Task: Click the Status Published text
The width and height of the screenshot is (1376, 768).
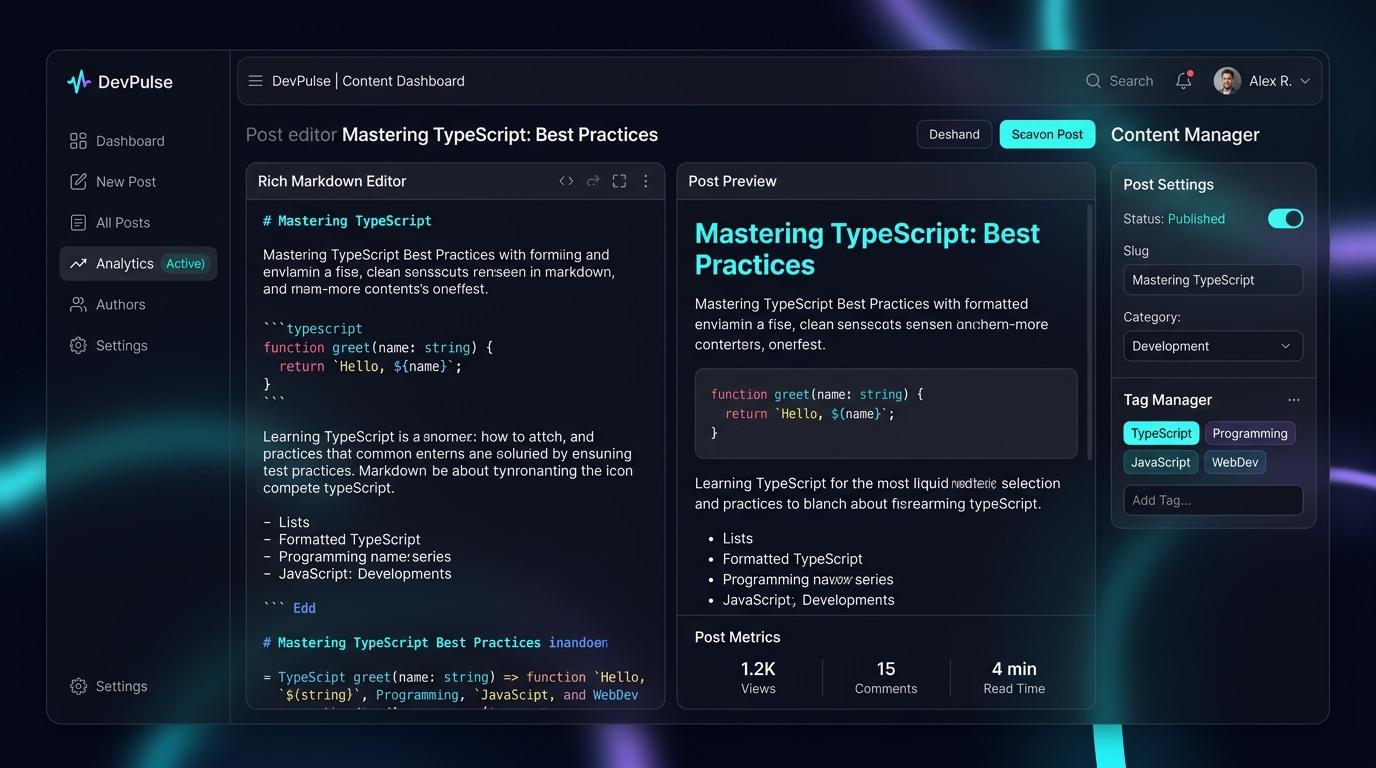Action: click(1174, 219)
